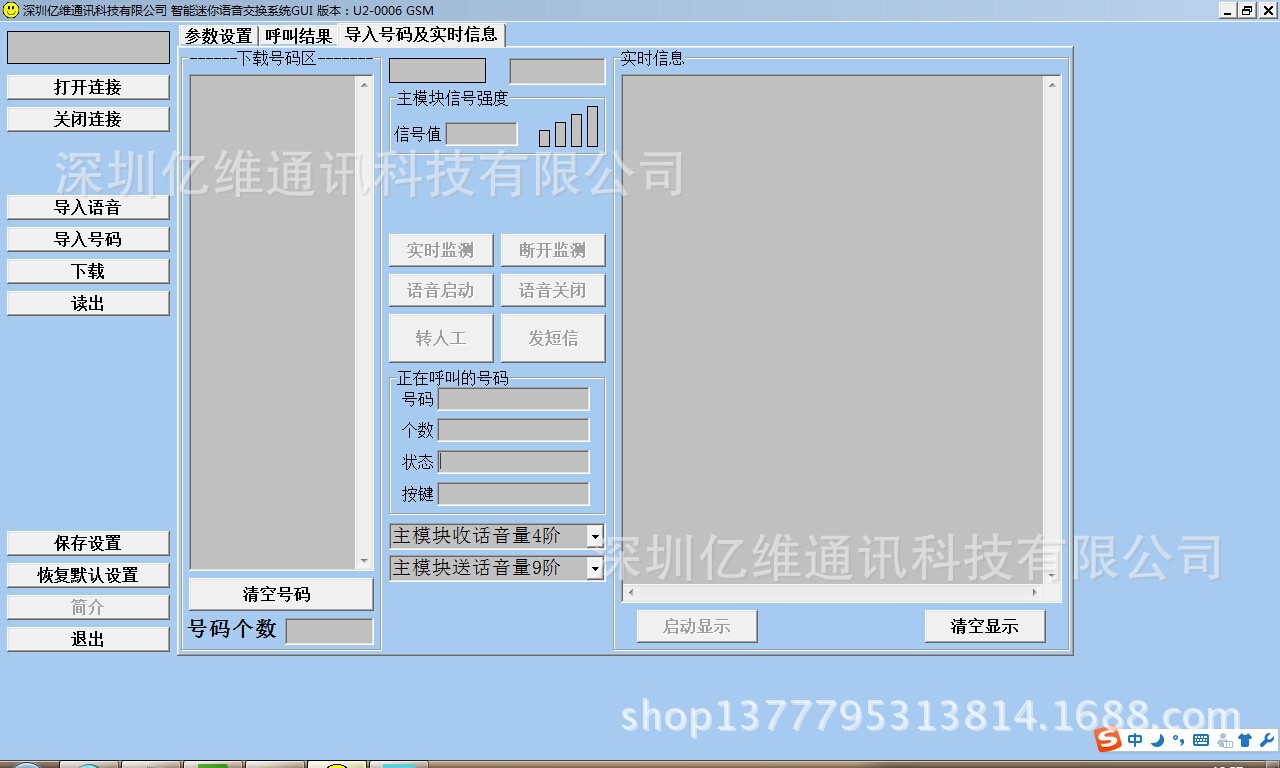
Task: Click the 启动显示 button
Action: 697,626
